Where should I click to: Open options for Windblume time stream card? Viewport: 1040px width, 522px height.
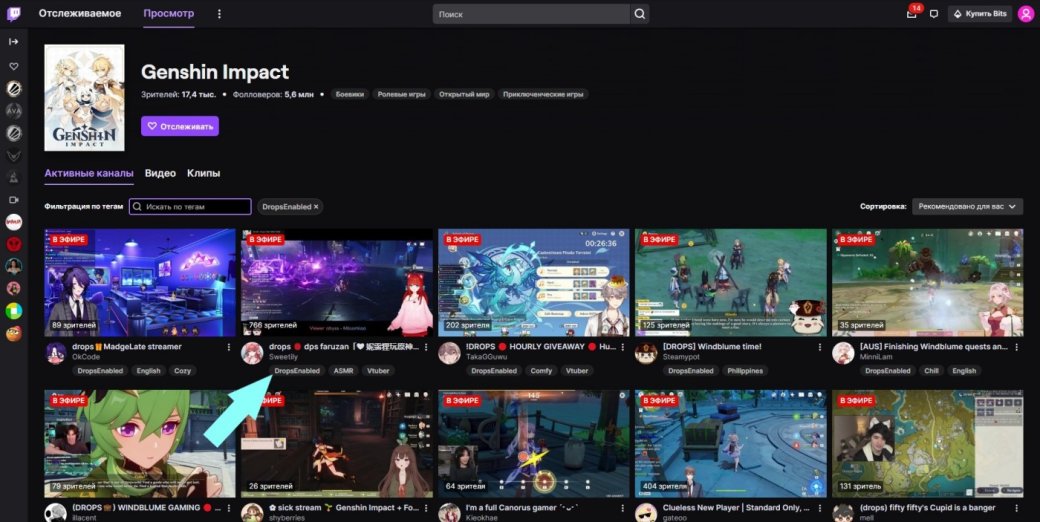pos(819,347)
